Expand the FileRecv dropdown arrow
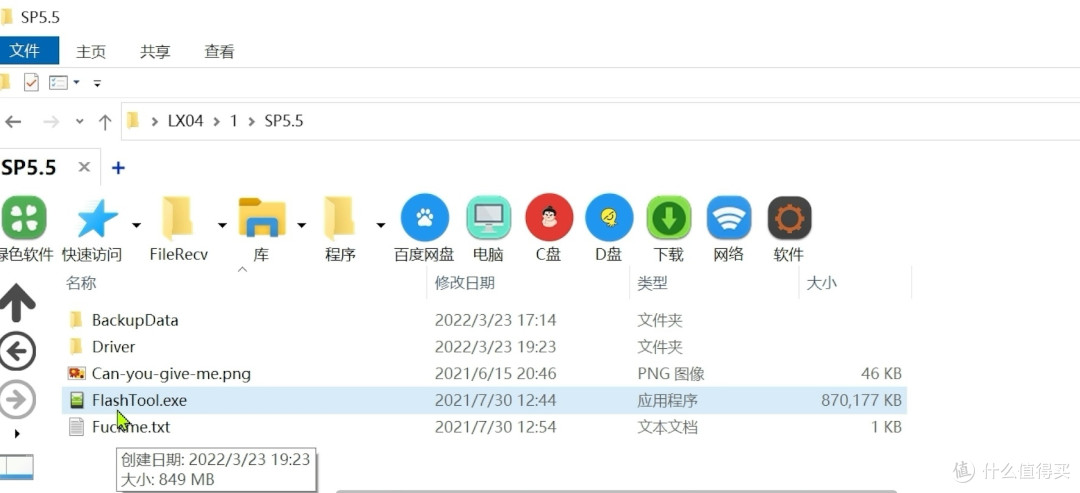This screenshot has width=1080, height=493. [222, 225]
